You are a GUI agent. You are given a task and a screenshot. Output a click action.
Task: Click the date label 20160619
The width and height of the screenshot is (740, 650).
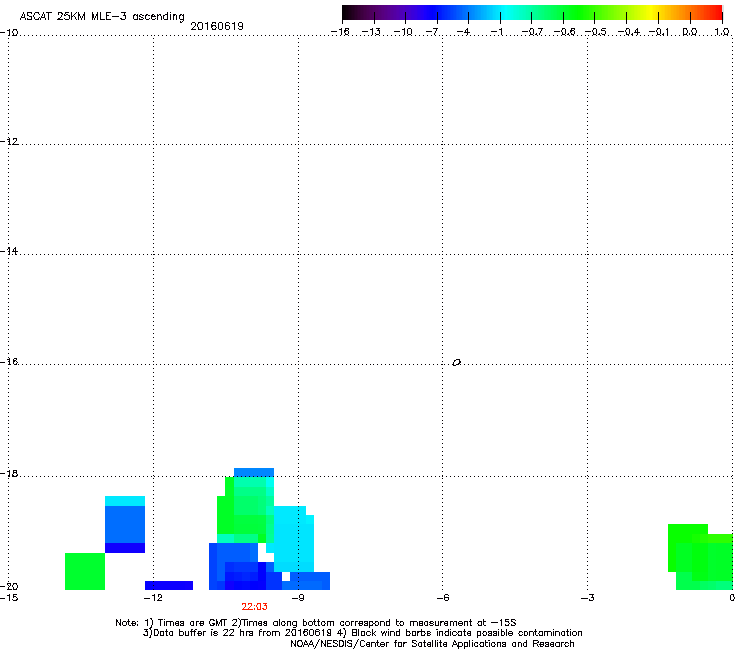click(217, 26)
